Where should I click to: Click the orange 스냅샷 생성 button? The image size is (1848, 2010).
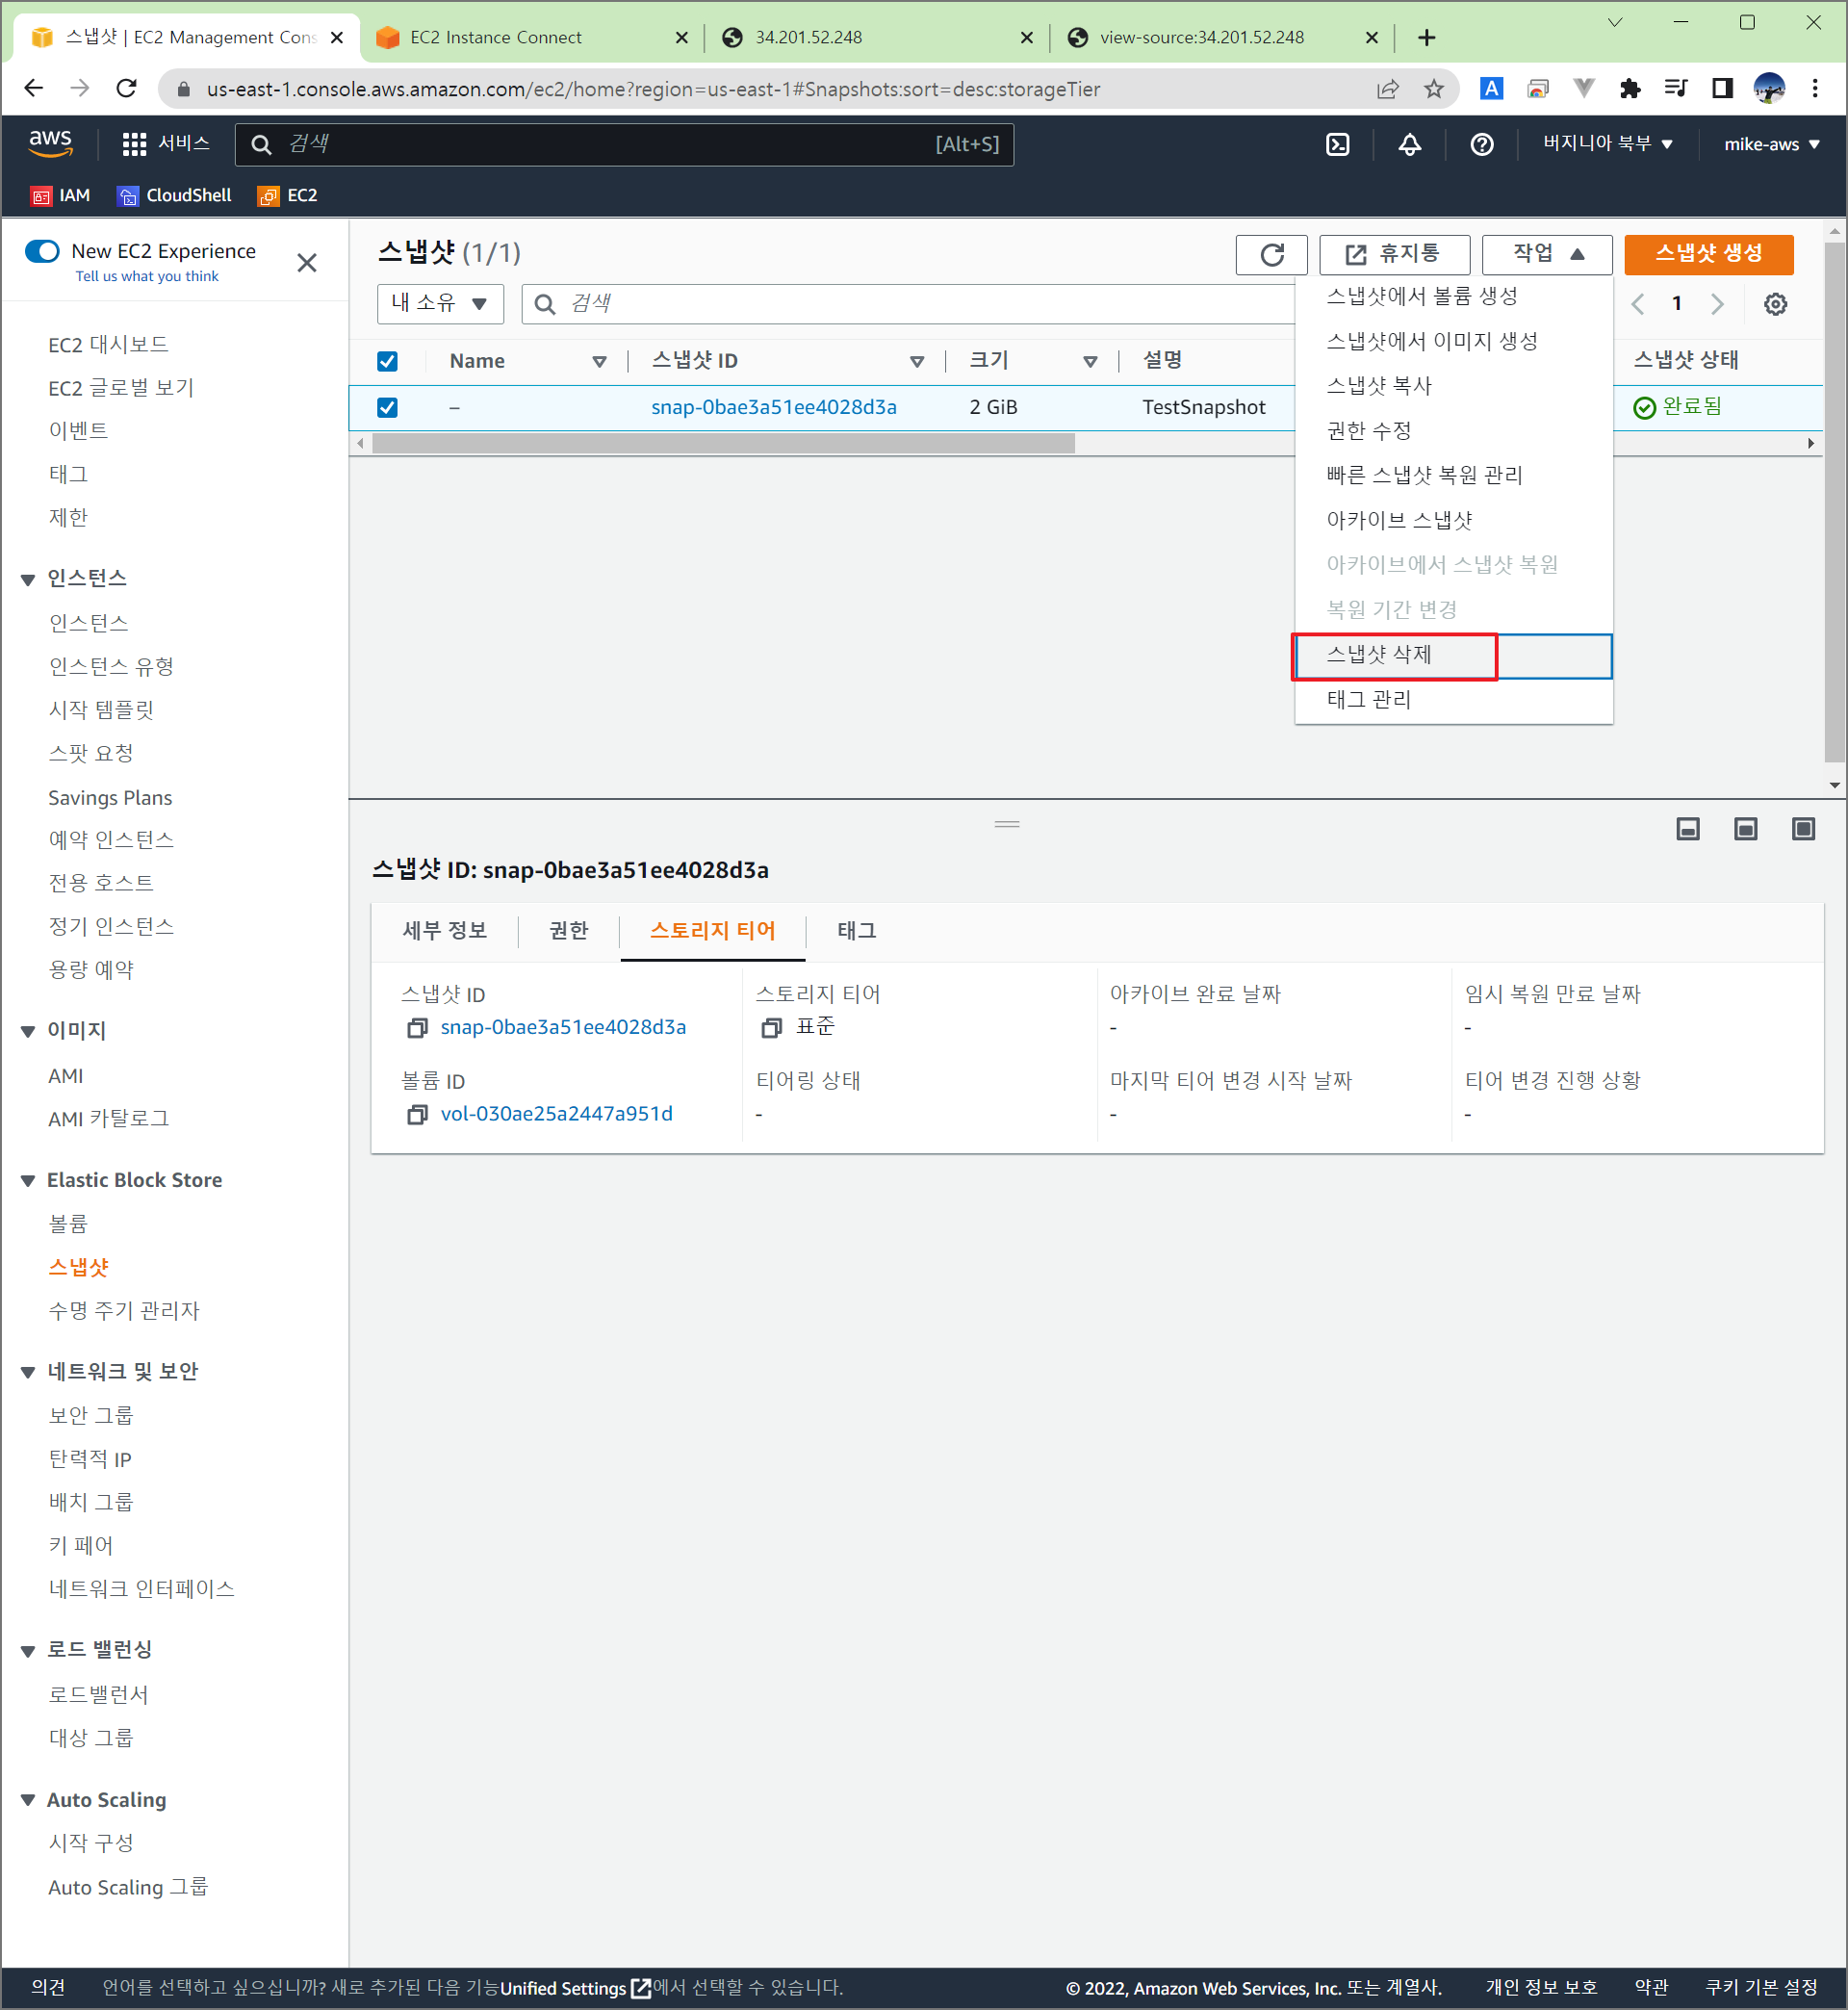[1707, 254]
